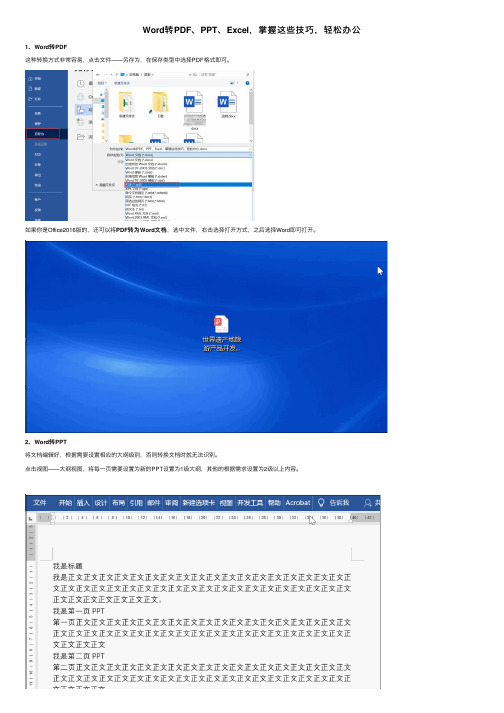Screen dimensions: 504x713
Task: Click the recent clock icon in Save As pane
Action: point(81,83)
